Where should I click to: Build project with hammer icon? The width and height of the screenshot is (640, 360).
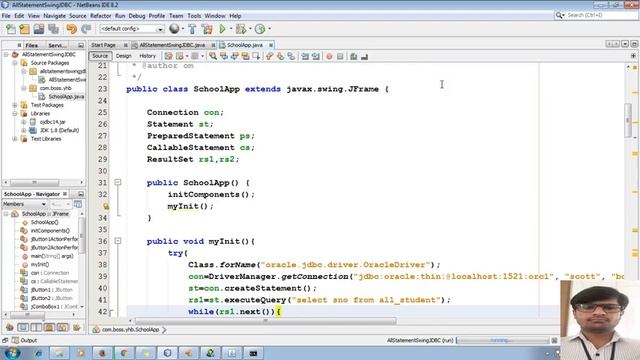(192, 29)
